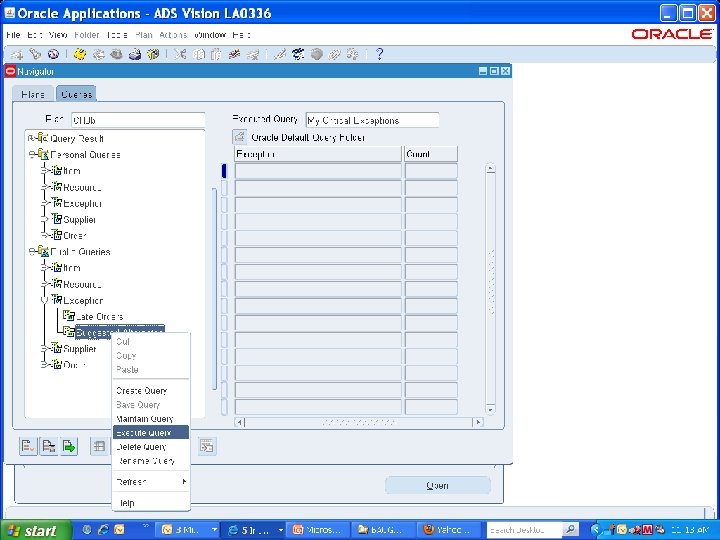Expand Resource under Personal Queries
This screenshot has height=540, width=720.
coord(45,187)
